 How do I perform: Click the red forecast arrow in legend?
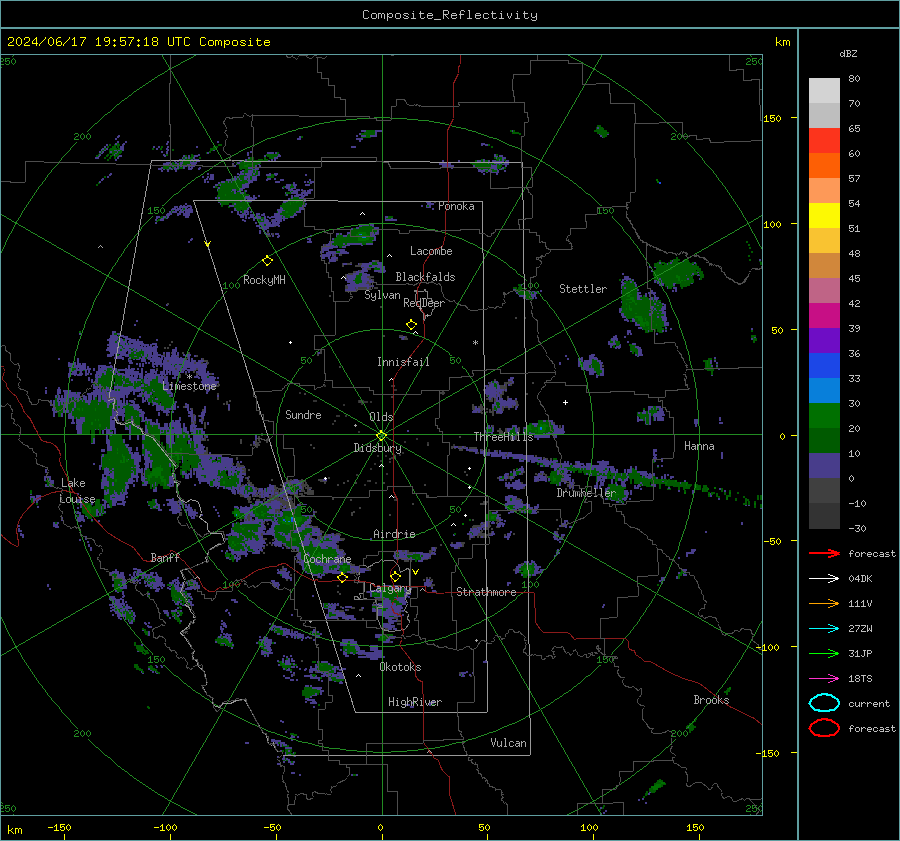tap(824, 553)
